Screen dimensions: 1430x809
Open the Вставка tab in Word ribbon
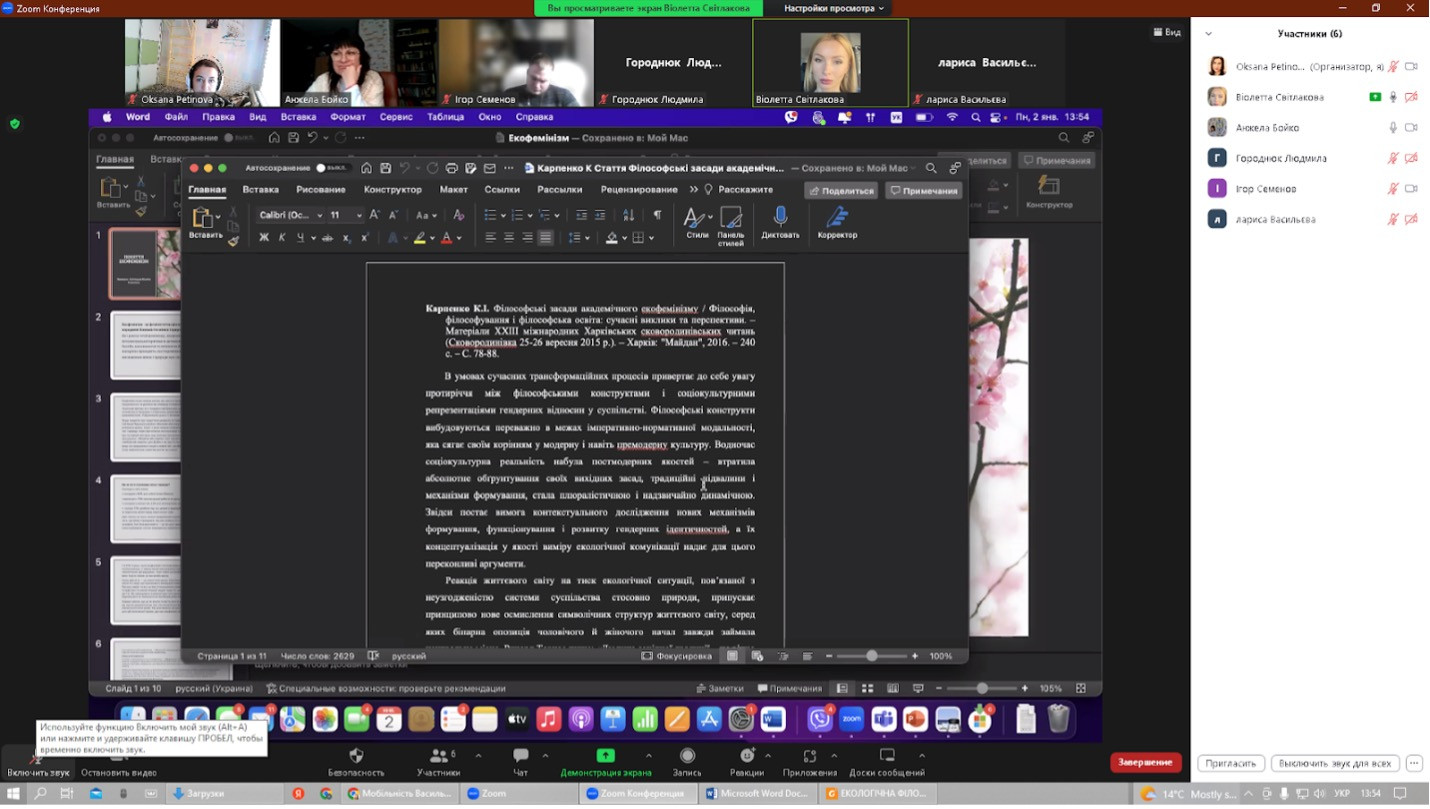[260, 190]
